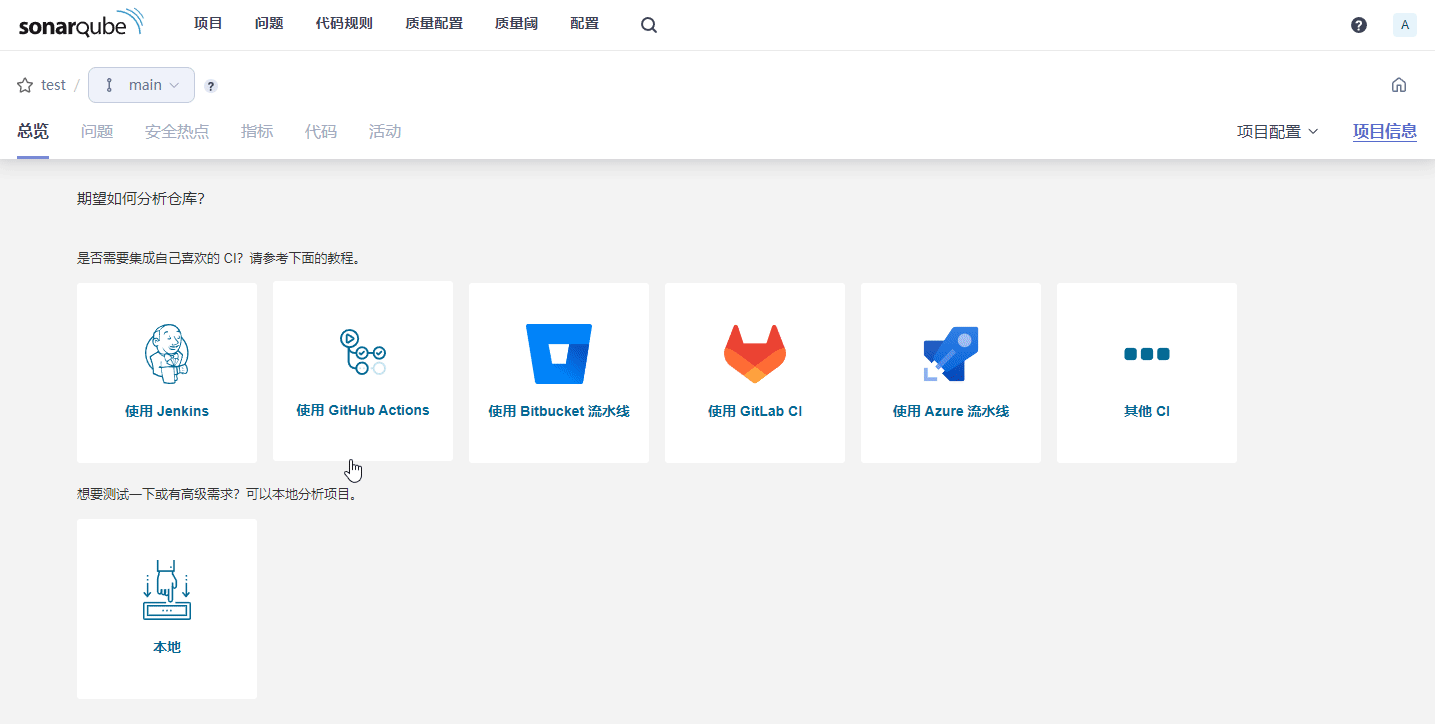Open the help question mark icon in header
The height and width of the screenshot is (724, 1435).
pyautogui.click(x=1359, y=25)
